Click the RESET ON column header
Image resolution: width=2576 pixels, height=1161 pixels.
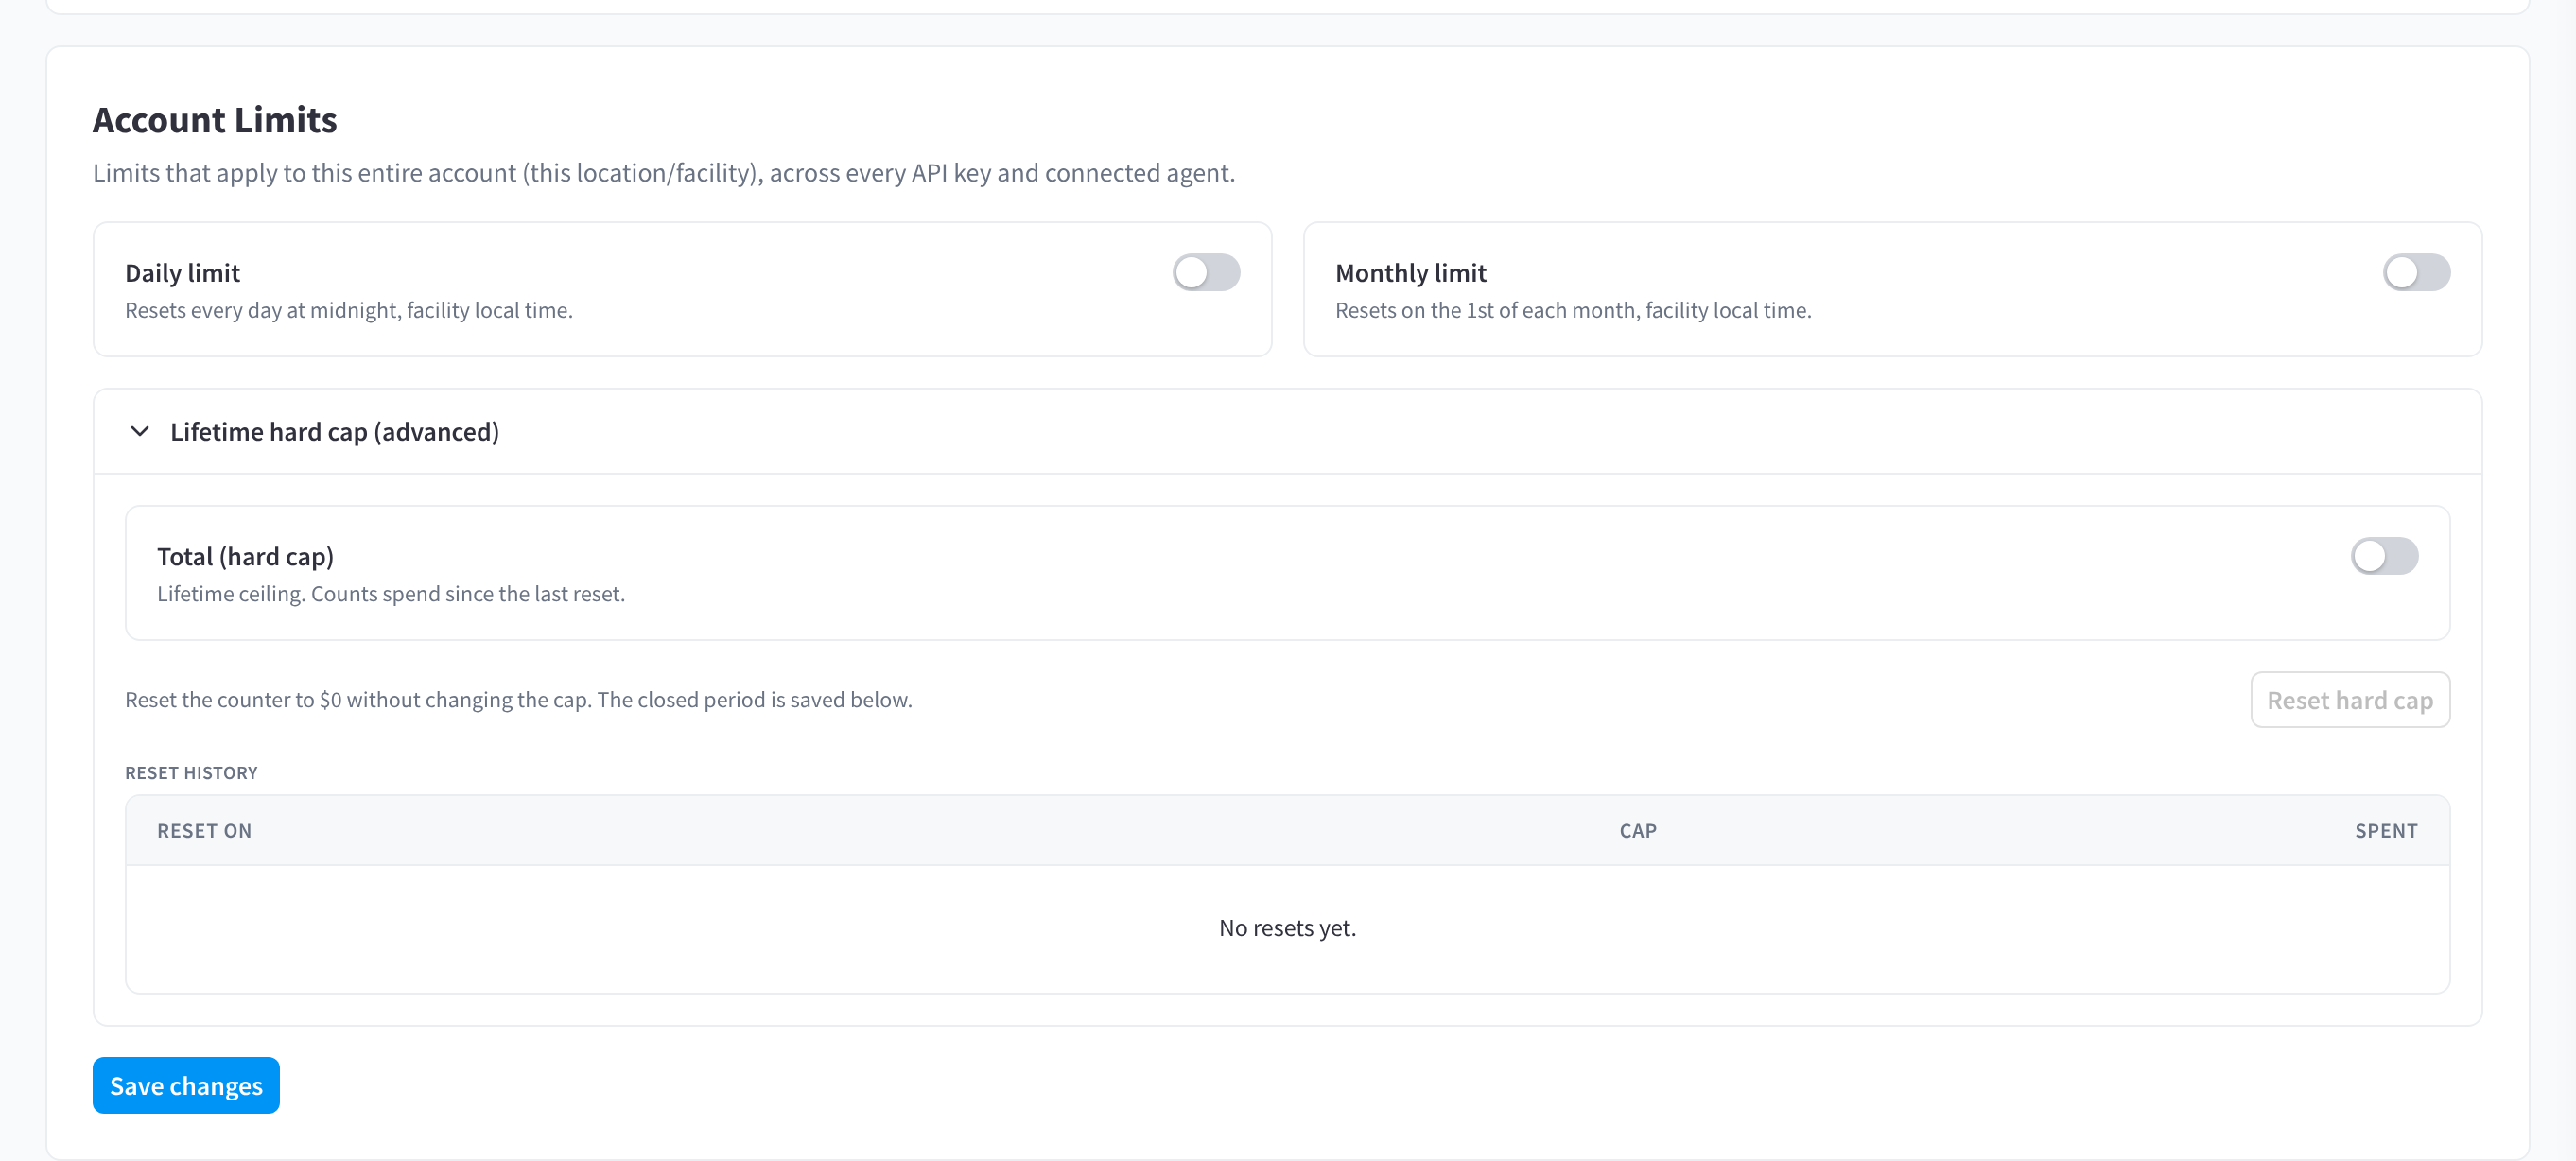pos(204,831)
